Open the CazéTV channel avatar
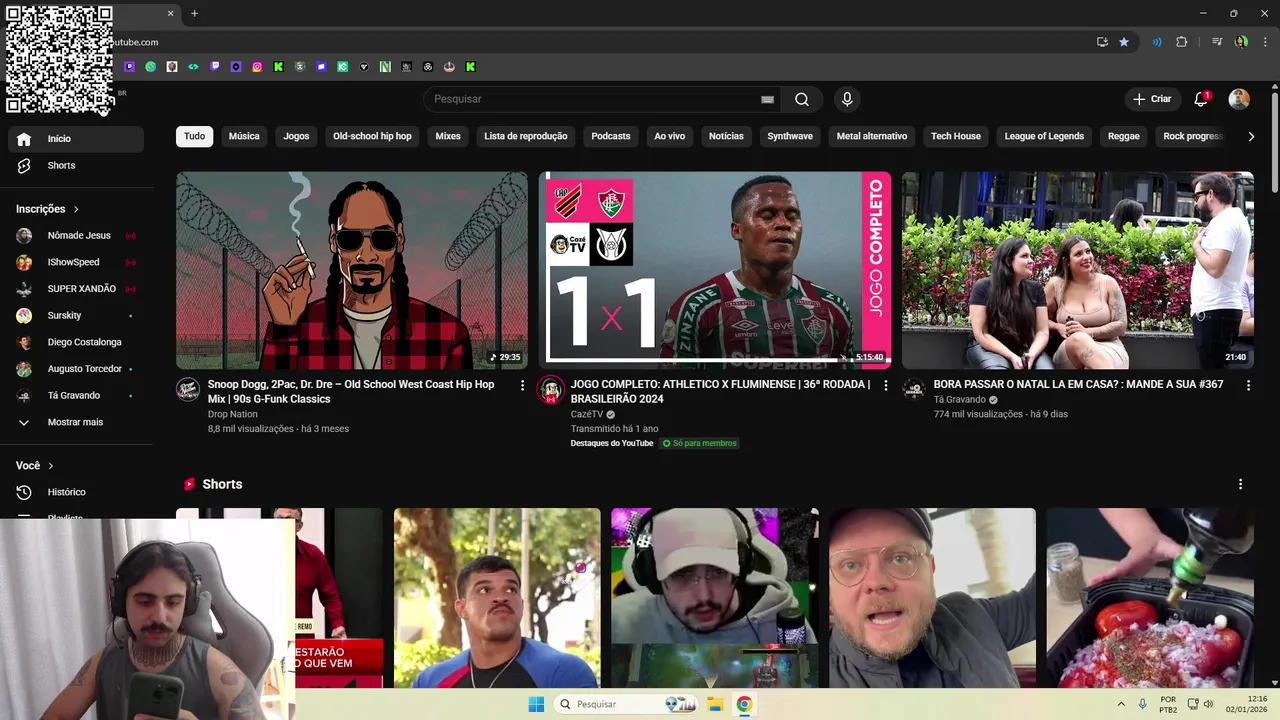1280x720 pixels. pyautogui.click(x=551, y=390)
